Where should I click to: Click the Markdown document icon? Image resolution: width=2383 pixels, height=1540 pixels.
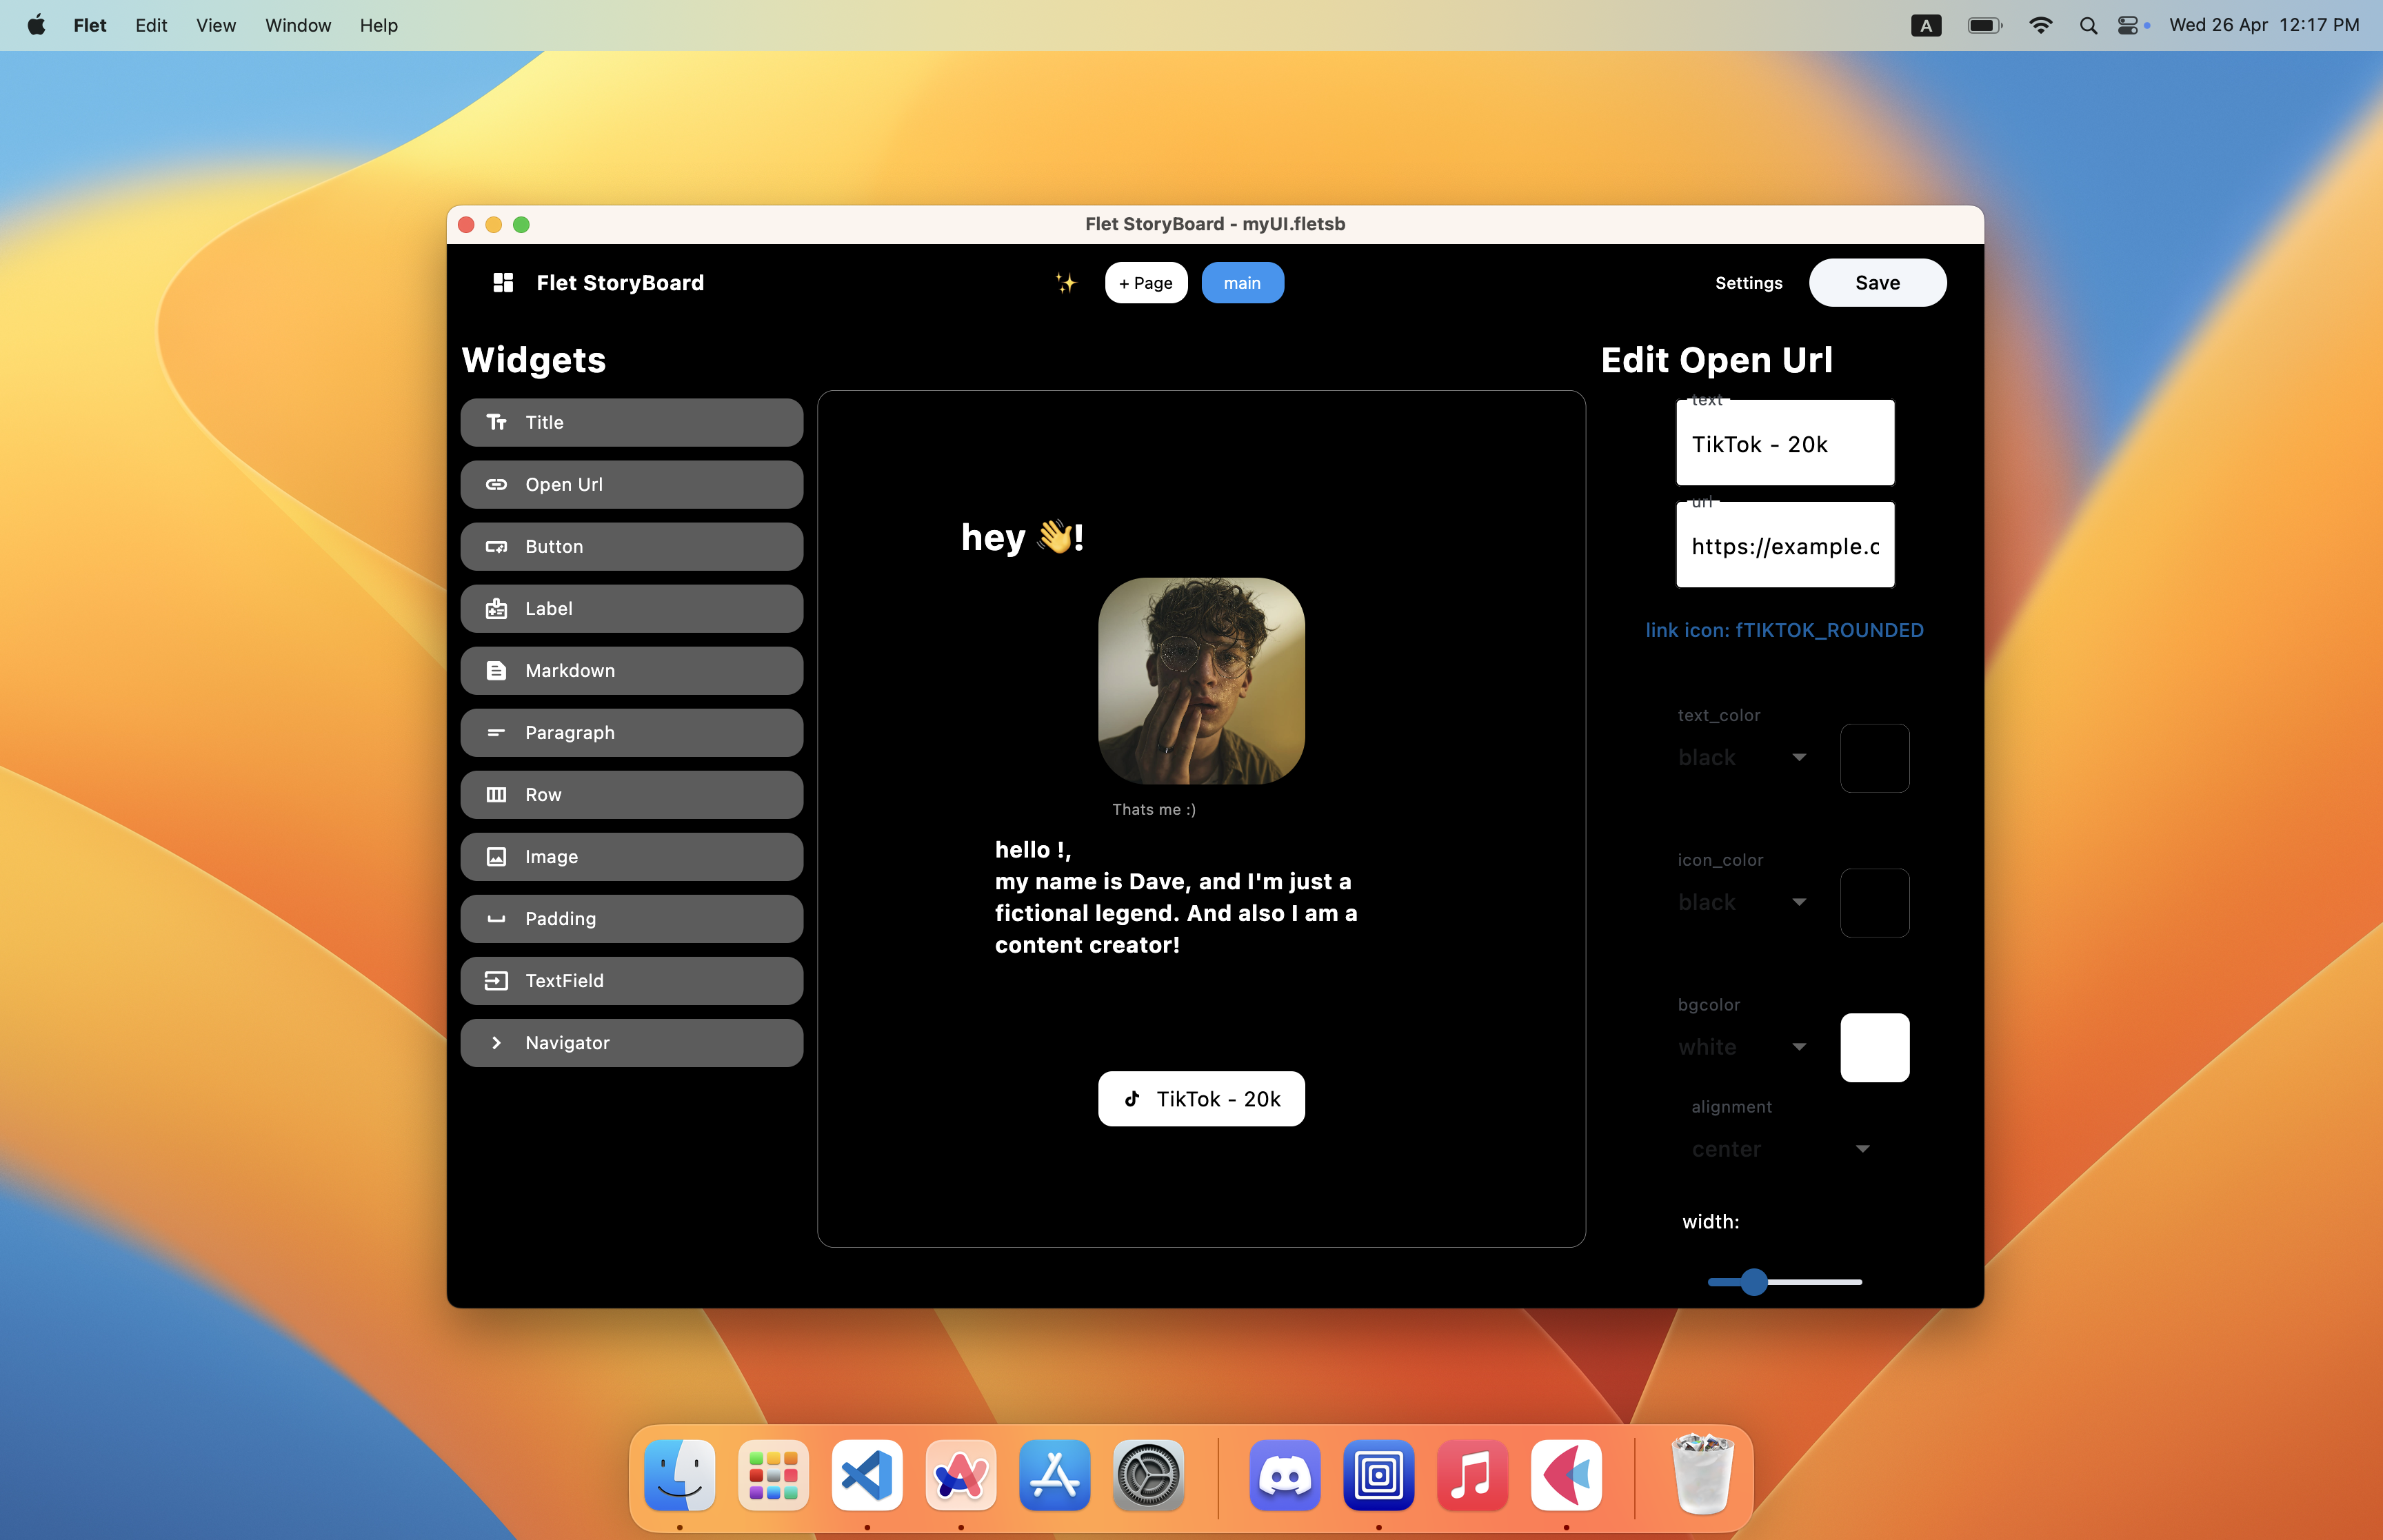click(496, 670)
